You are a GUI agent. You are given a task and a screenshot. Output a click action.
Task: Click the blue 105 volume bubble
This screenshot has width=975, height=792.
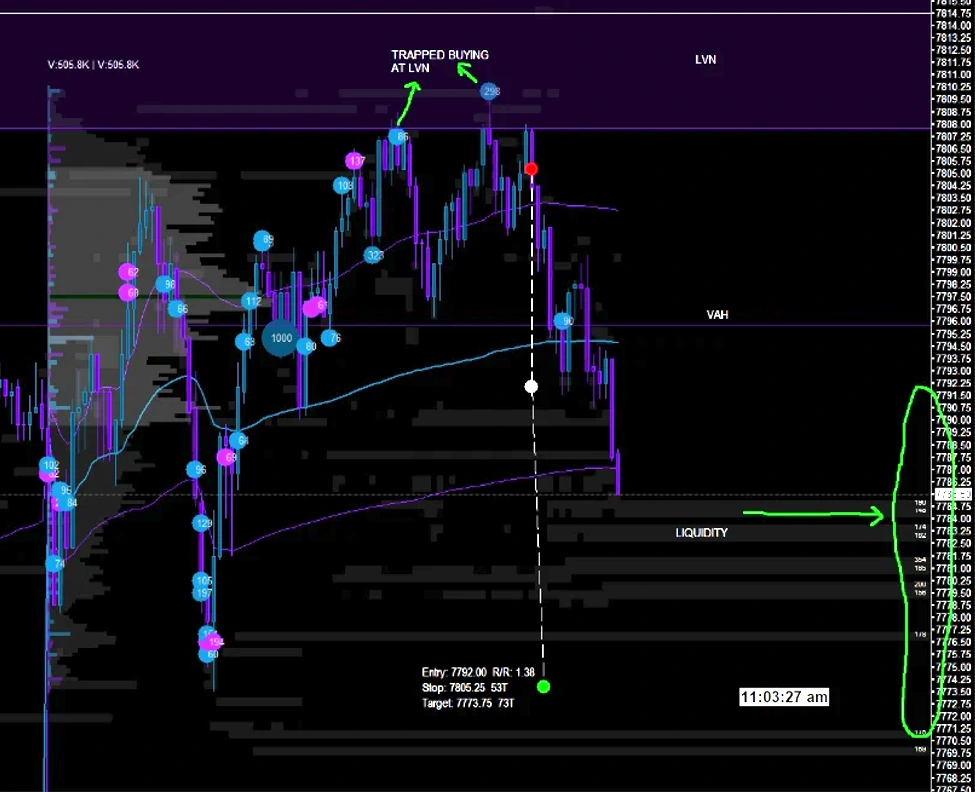[202, 581]
